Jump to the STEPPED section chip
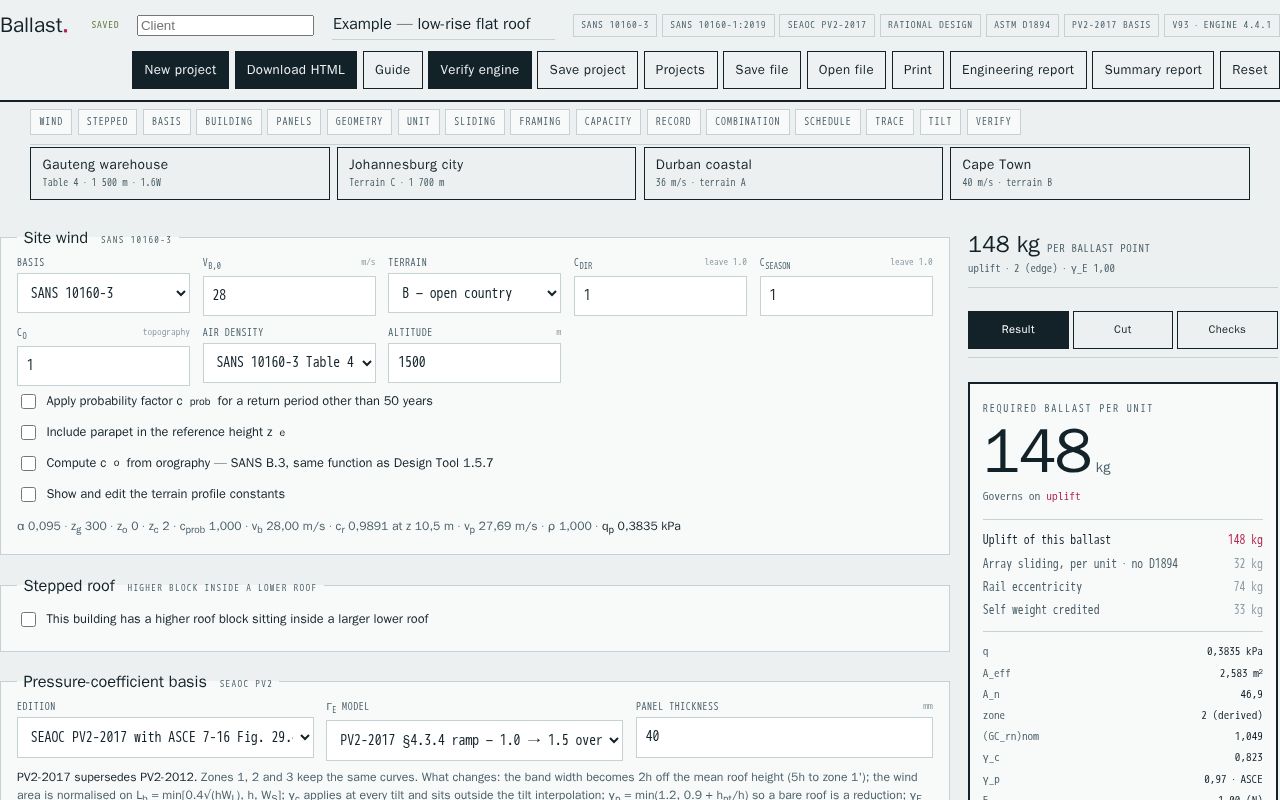The width and height of the screenshot is (1280, 800). coord(107,121)
